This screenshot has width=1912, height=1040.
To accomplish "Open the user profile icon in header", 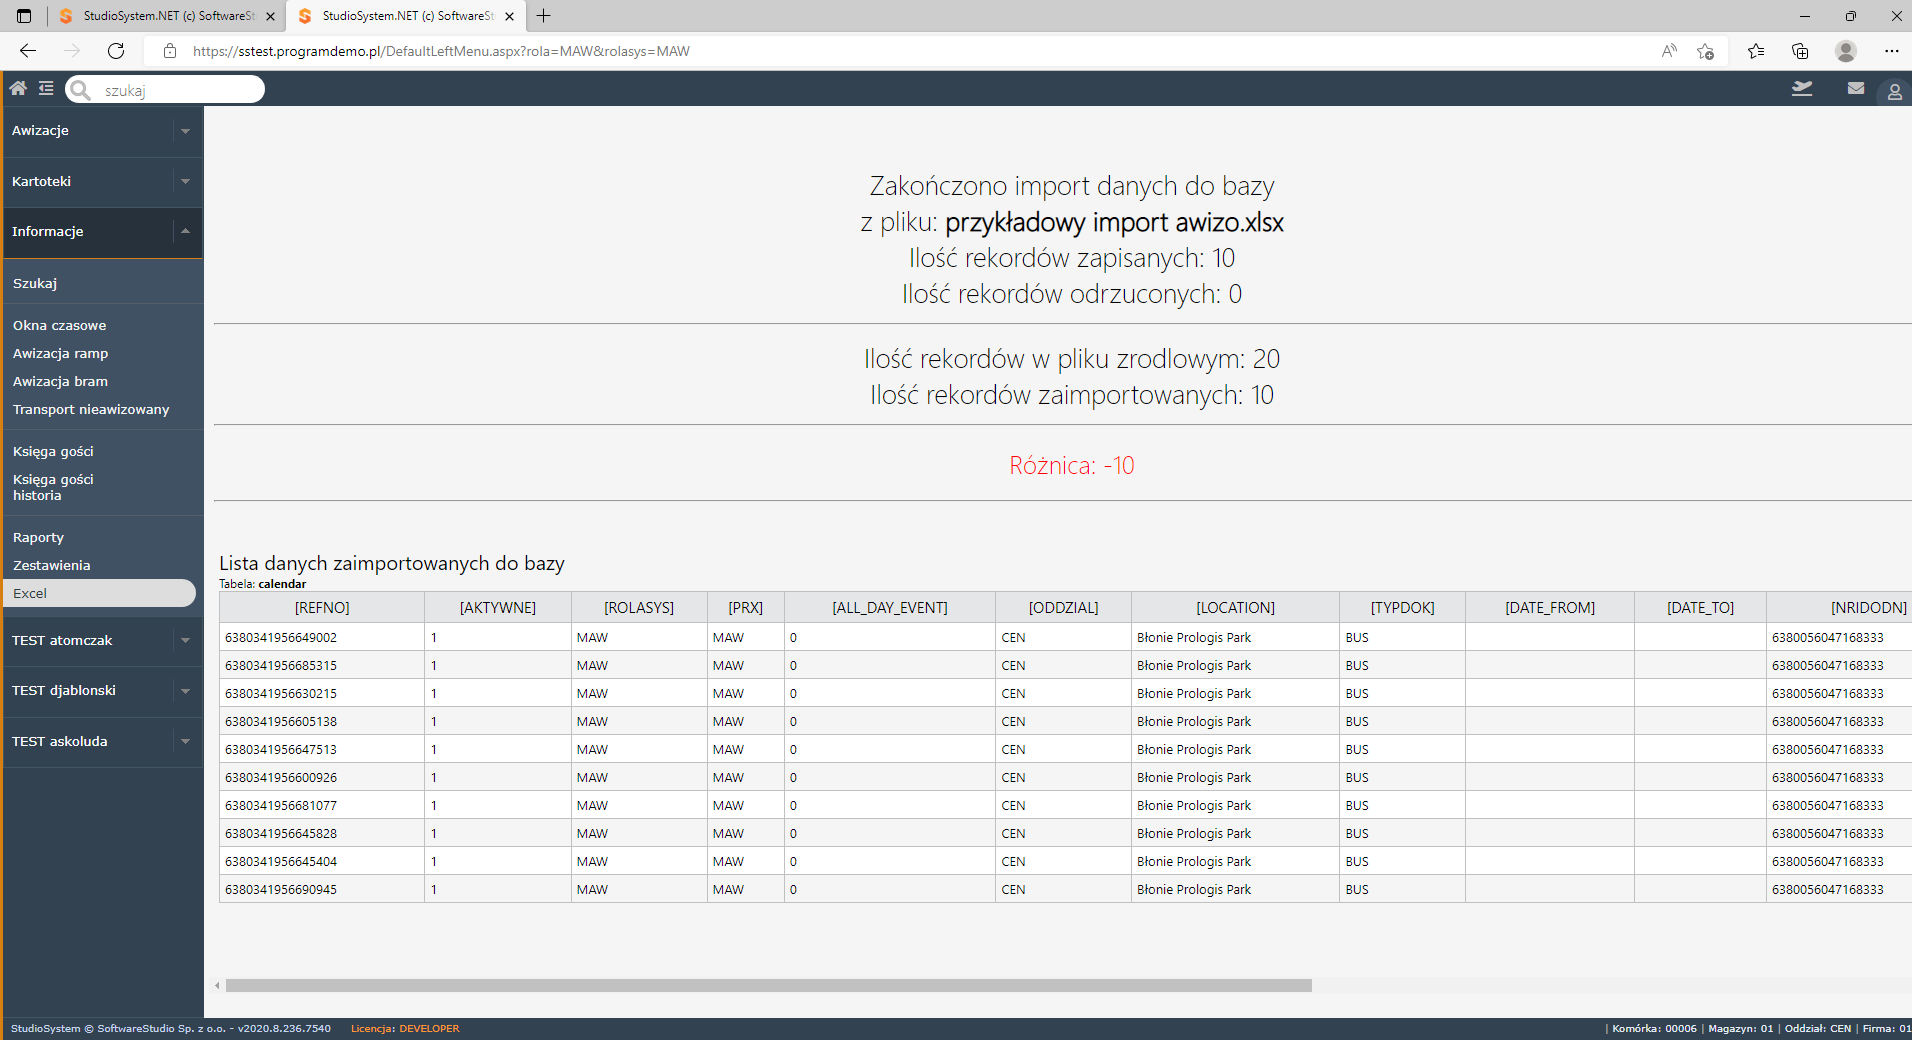I will click(1894, 91).
